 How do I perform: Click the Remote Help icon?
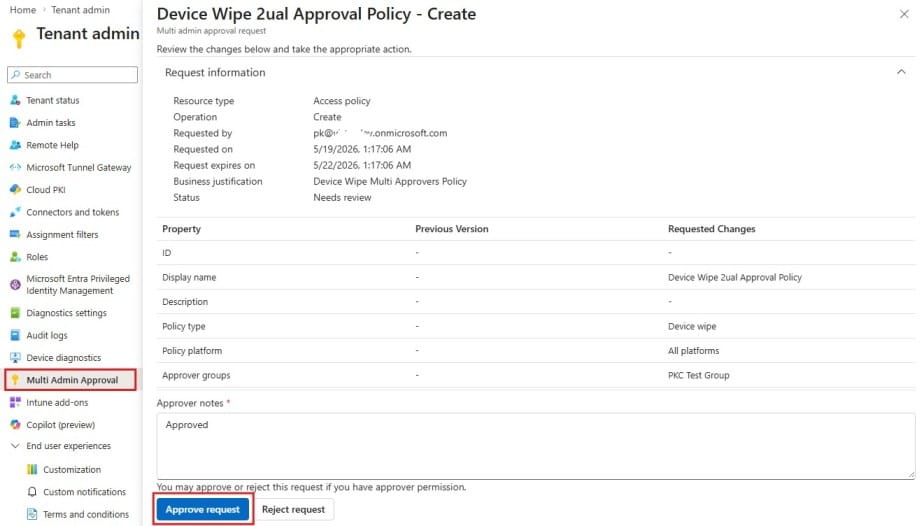point(15,145)
